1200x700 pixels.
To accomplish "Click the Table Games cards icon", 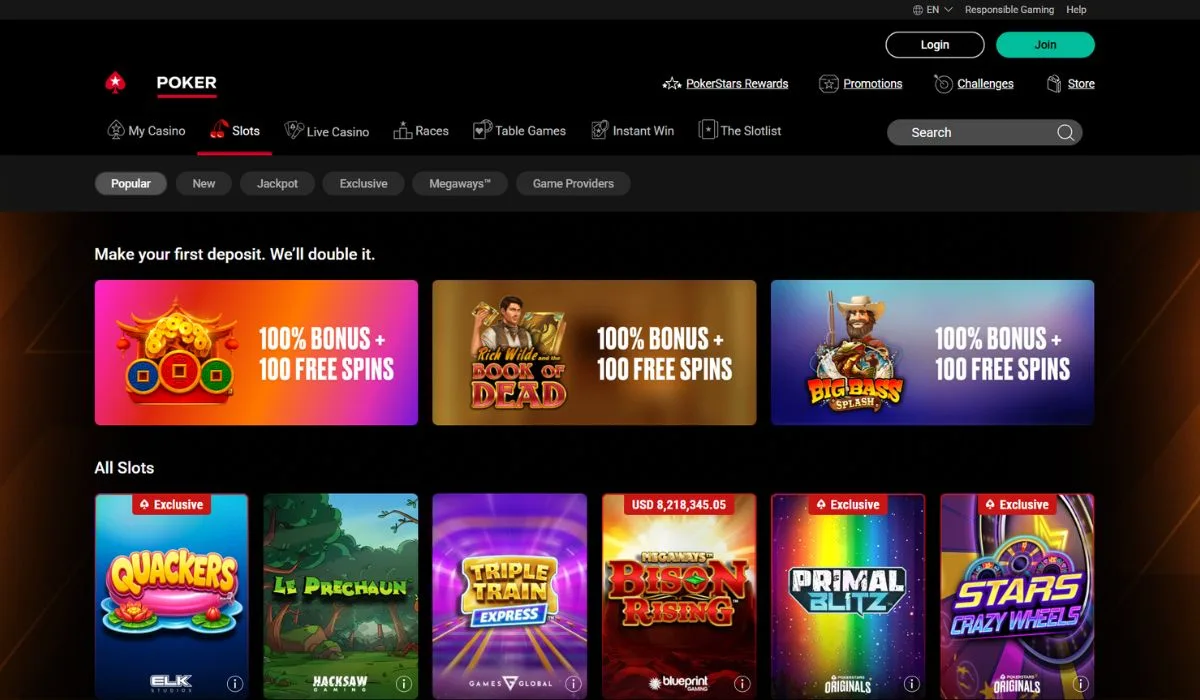I will pyautogui.click(x=482, y=131).
